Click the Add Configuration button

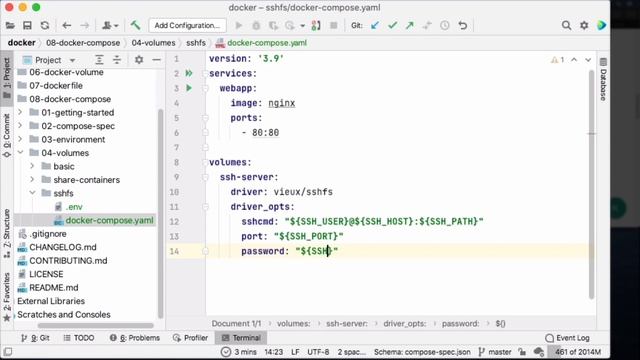(x=187, y=25)
